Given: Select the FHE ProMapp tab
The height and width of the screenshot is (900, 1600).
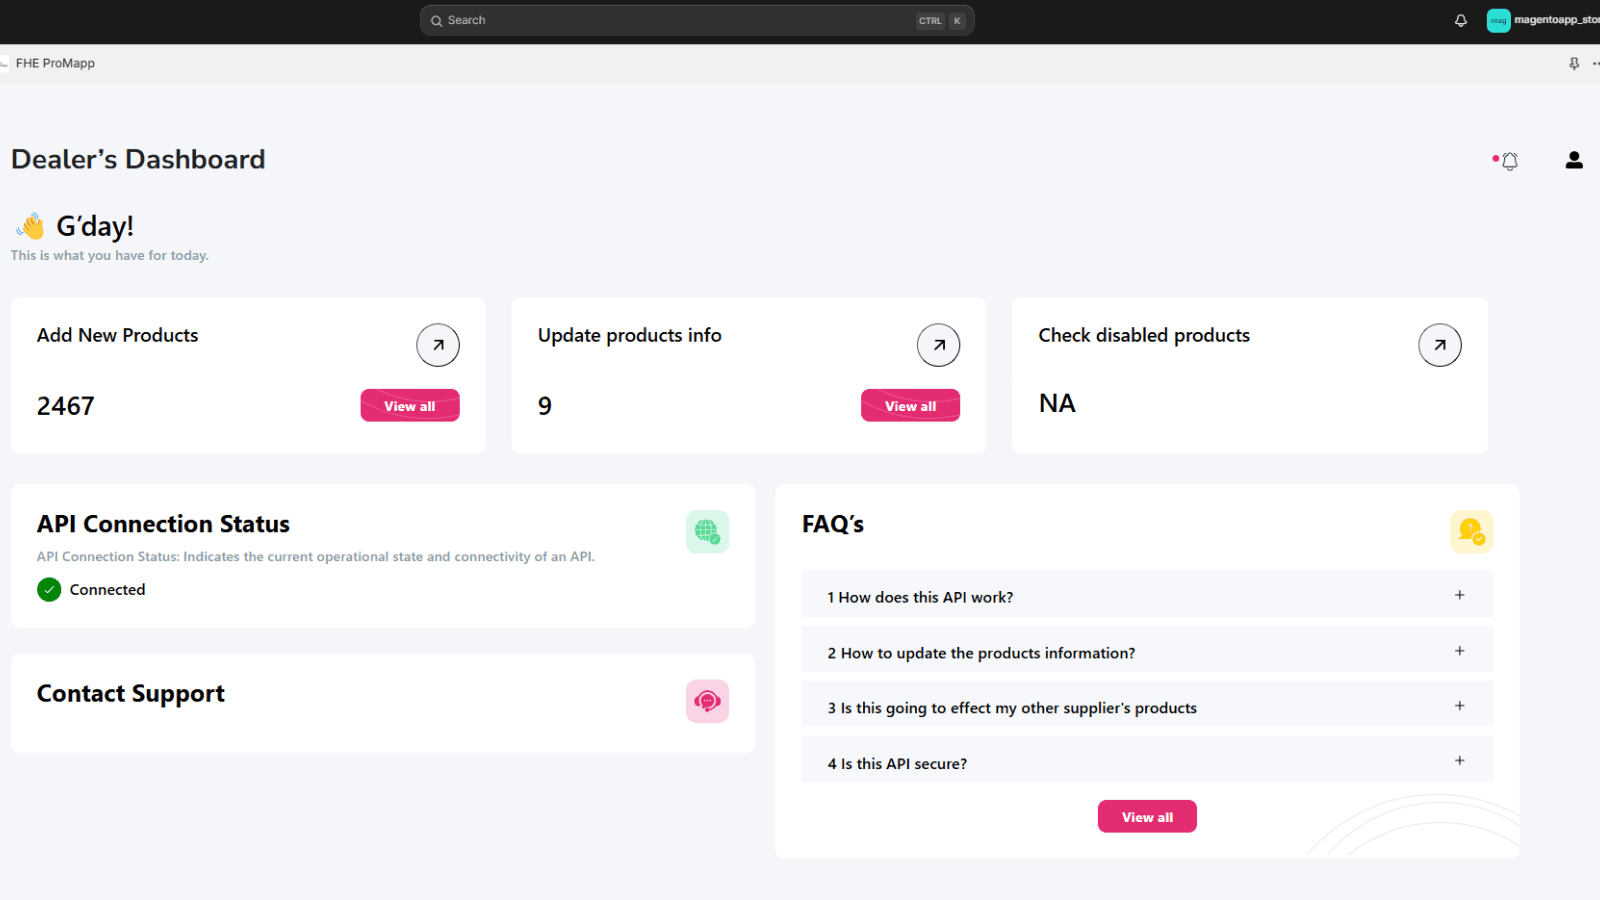Looking at the screenshot, I should click(54, 63).
